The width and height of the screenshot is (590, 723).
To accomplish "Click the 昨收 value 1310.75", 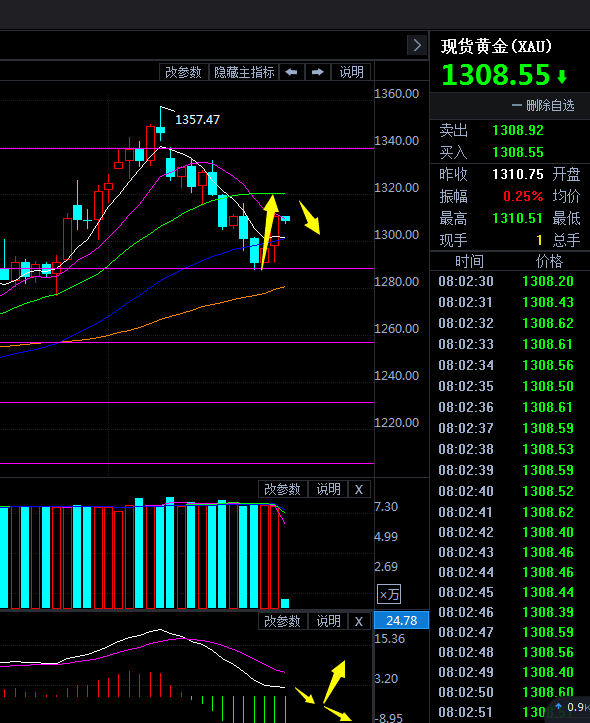I will [x=518, y=174].
